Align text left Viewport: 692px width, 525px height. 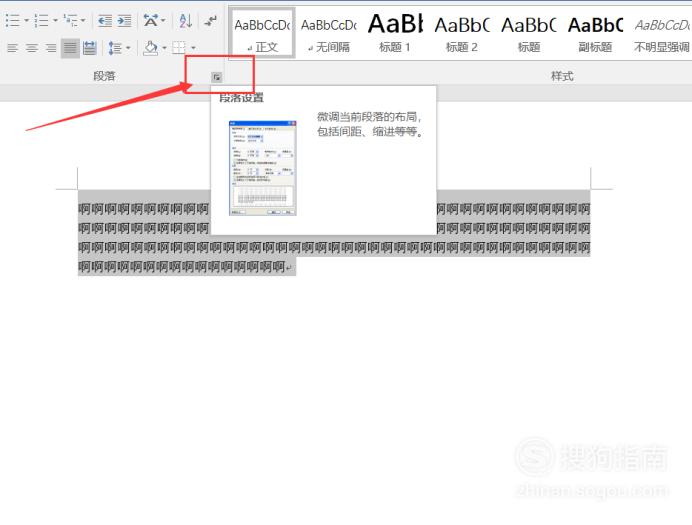(12, 48)
